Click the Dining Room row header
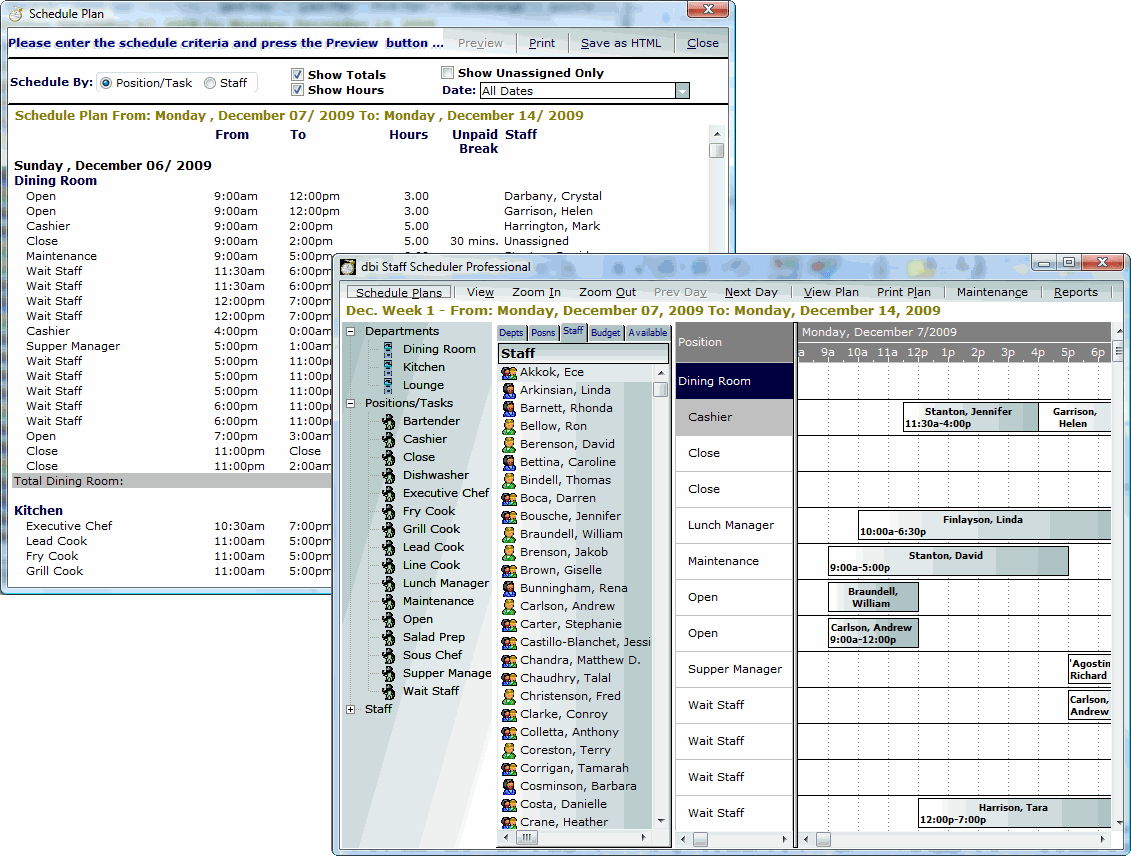This screenshot has width=1131, height=856. click(734, 381)
